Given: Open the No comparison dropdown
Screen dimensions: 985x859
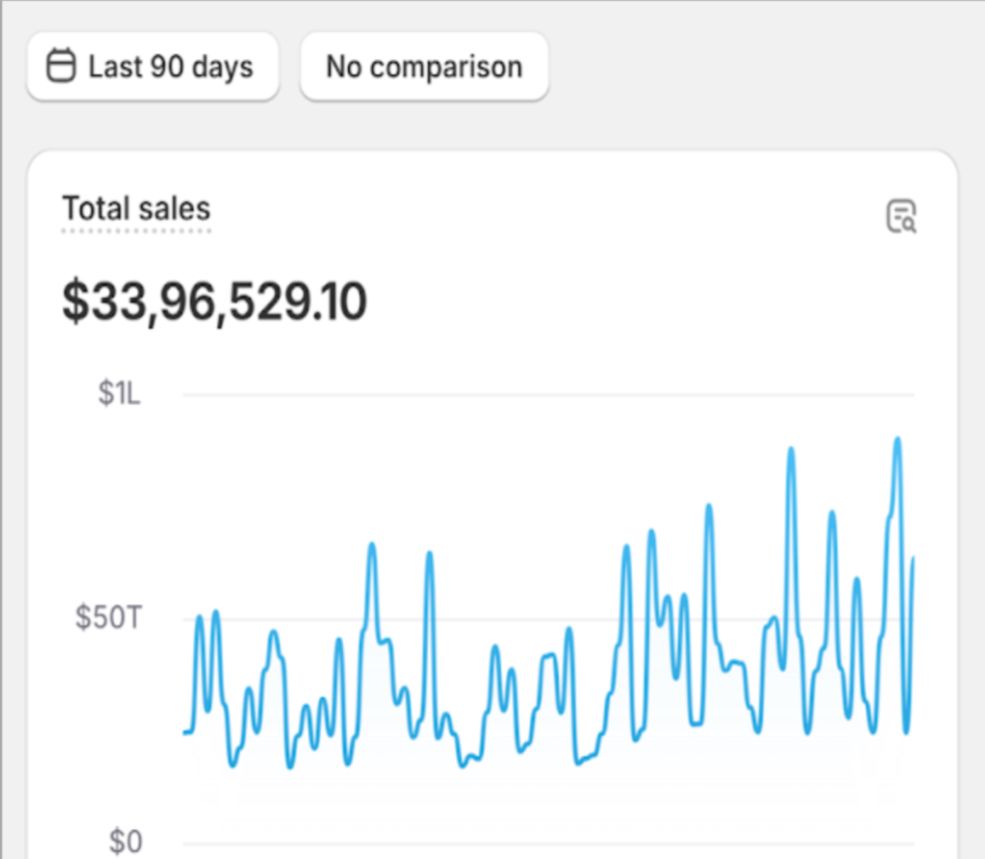Looking at the screenshot, I should click(x=424, y=67).
